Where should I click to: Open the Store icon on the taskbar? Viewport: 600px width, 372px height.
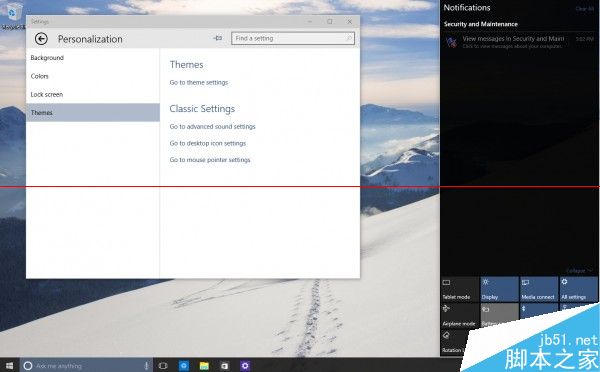225,366
